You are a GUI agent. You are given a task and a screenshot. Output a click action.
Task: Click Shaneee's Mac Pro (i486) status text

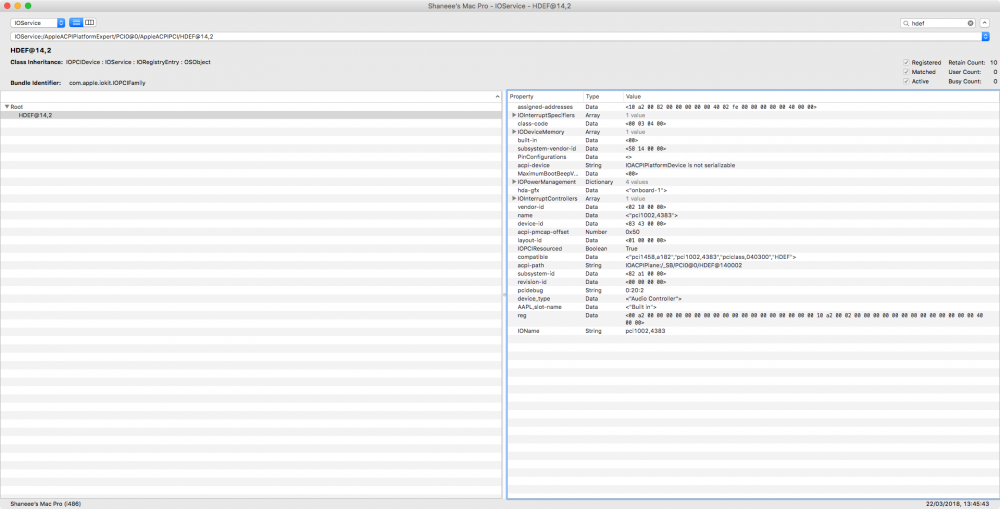45,503
